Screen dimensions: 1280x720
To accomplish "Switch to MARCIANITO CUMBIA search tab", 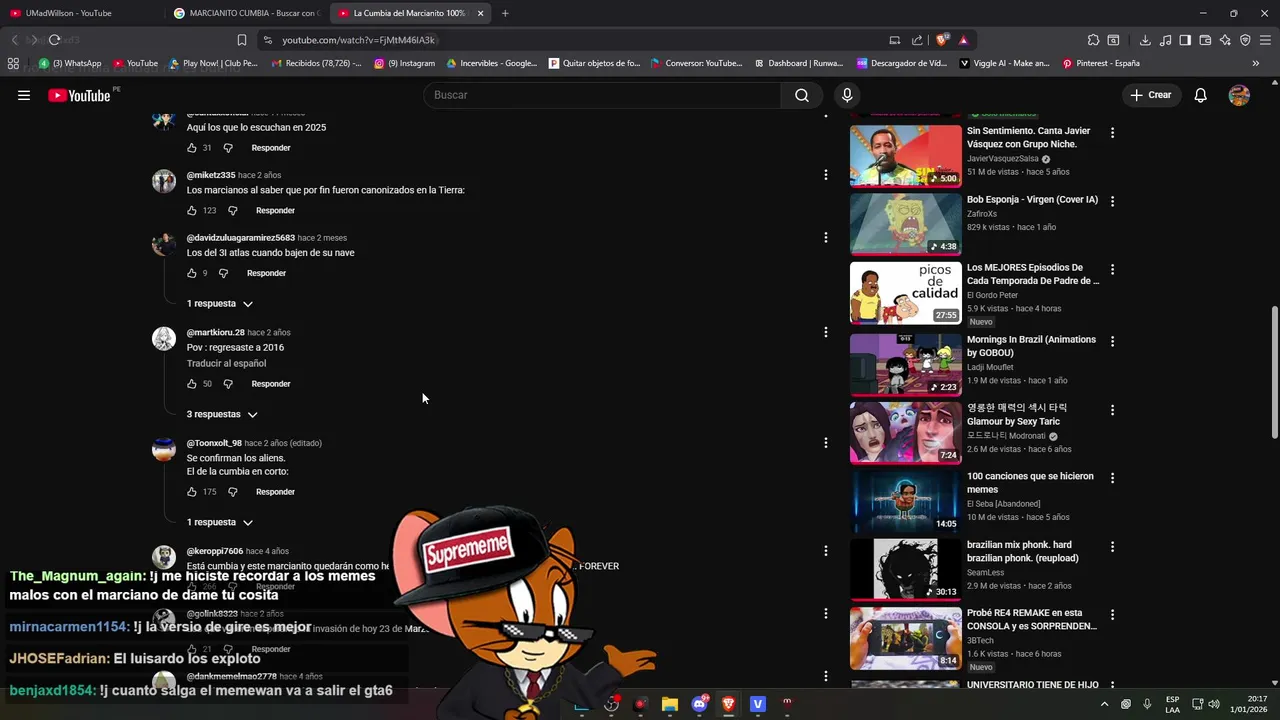I will point(245,13).
